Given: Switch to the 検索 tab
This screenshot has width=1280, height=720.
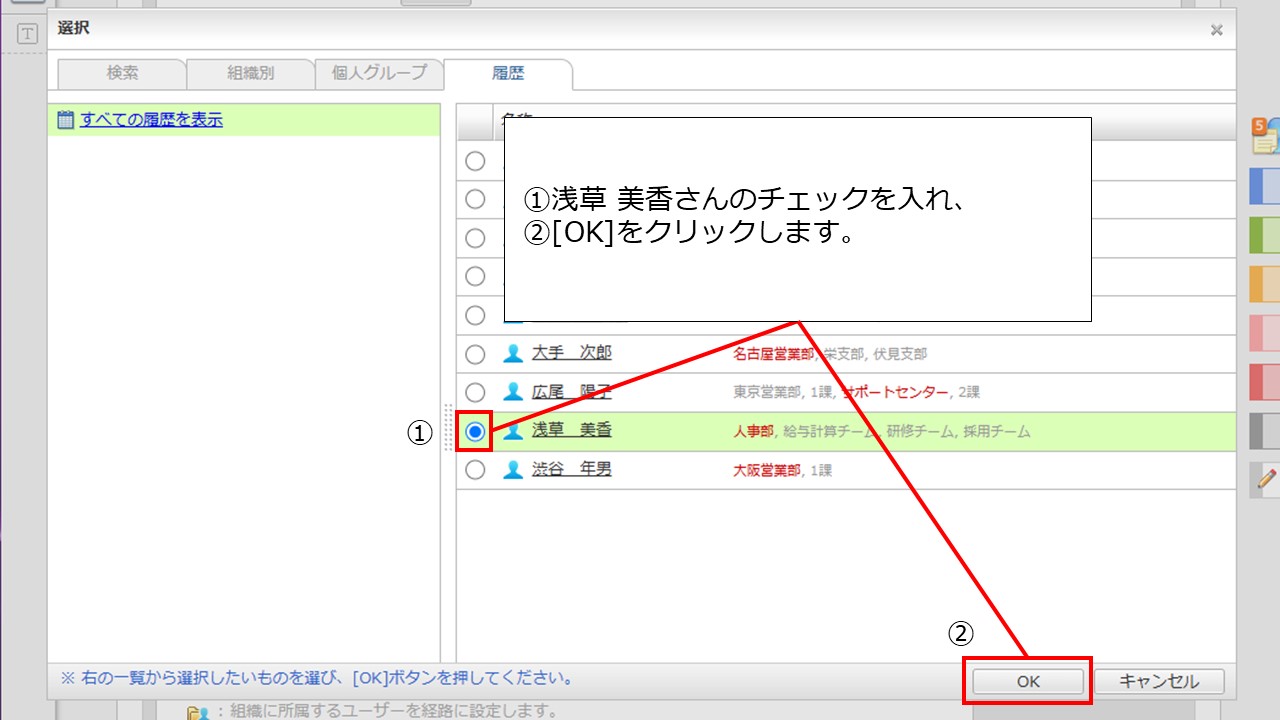Looking at the screenshot, I should (122, 73).
